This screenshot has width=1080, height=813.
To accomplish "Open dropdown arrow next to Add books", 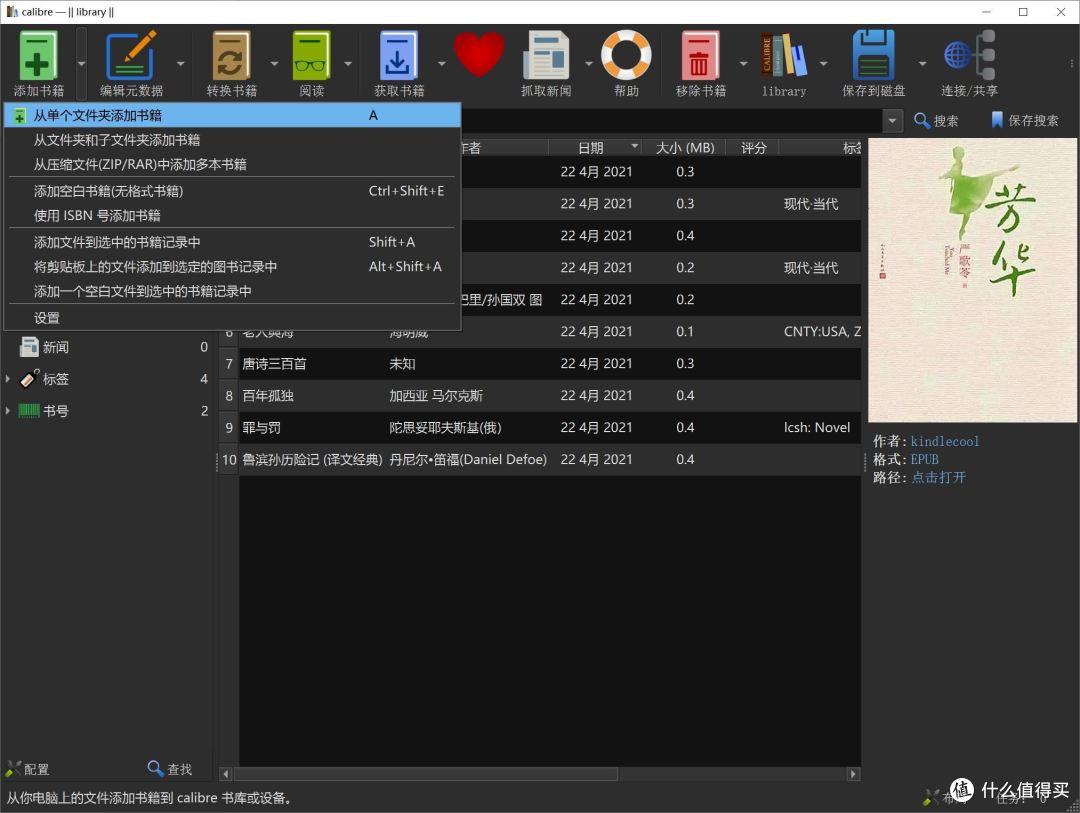I will click(x=81, y=63).
